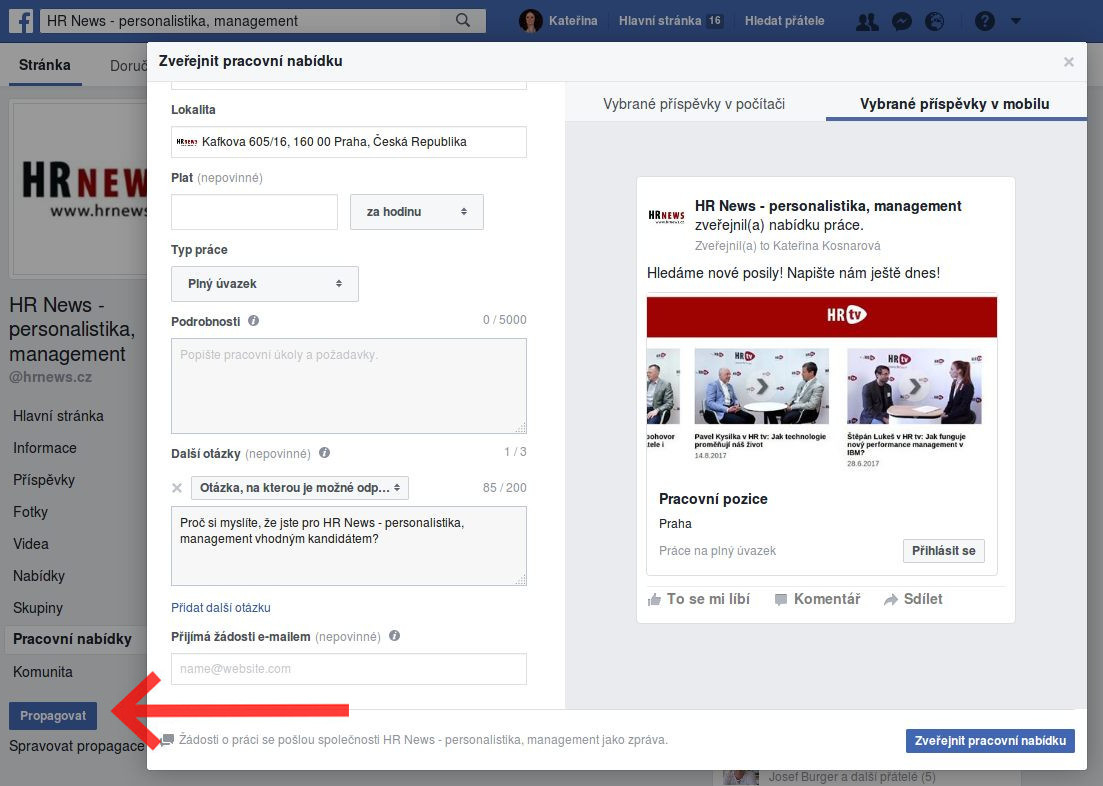Select the Stránka tab

click(45, 65)
